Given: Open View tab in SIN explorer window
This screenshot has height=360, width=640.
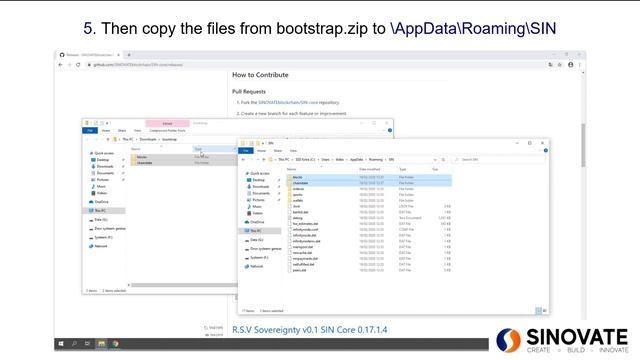Looking at the screenshot, I should click(x=293, y=151).
